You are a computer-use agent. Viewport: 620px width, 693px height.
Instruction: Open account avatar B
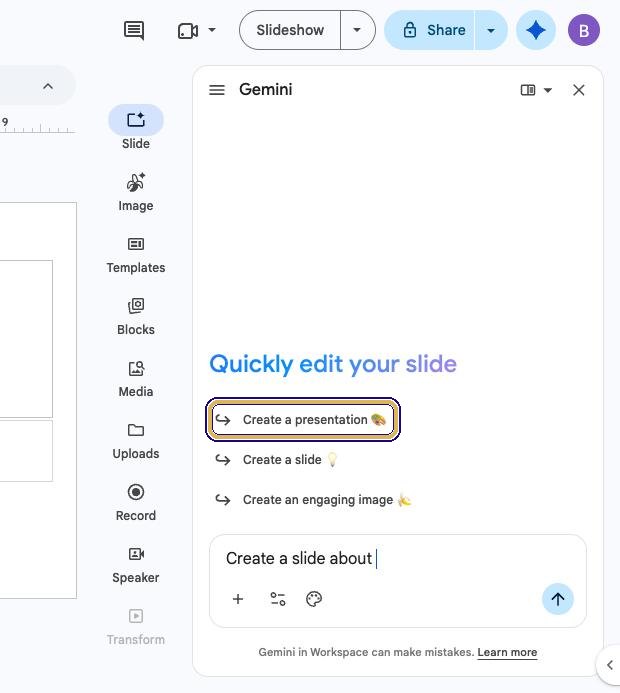584,30
